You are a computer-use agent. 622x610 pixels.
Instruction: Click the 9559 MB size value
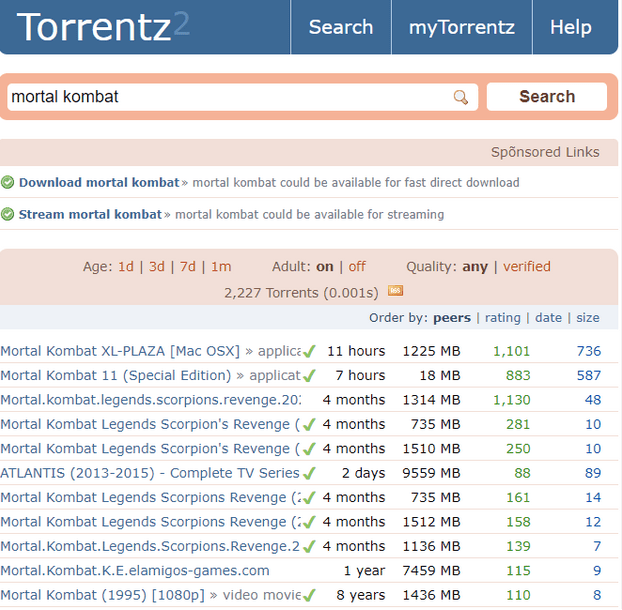click(x=431, y=473)
